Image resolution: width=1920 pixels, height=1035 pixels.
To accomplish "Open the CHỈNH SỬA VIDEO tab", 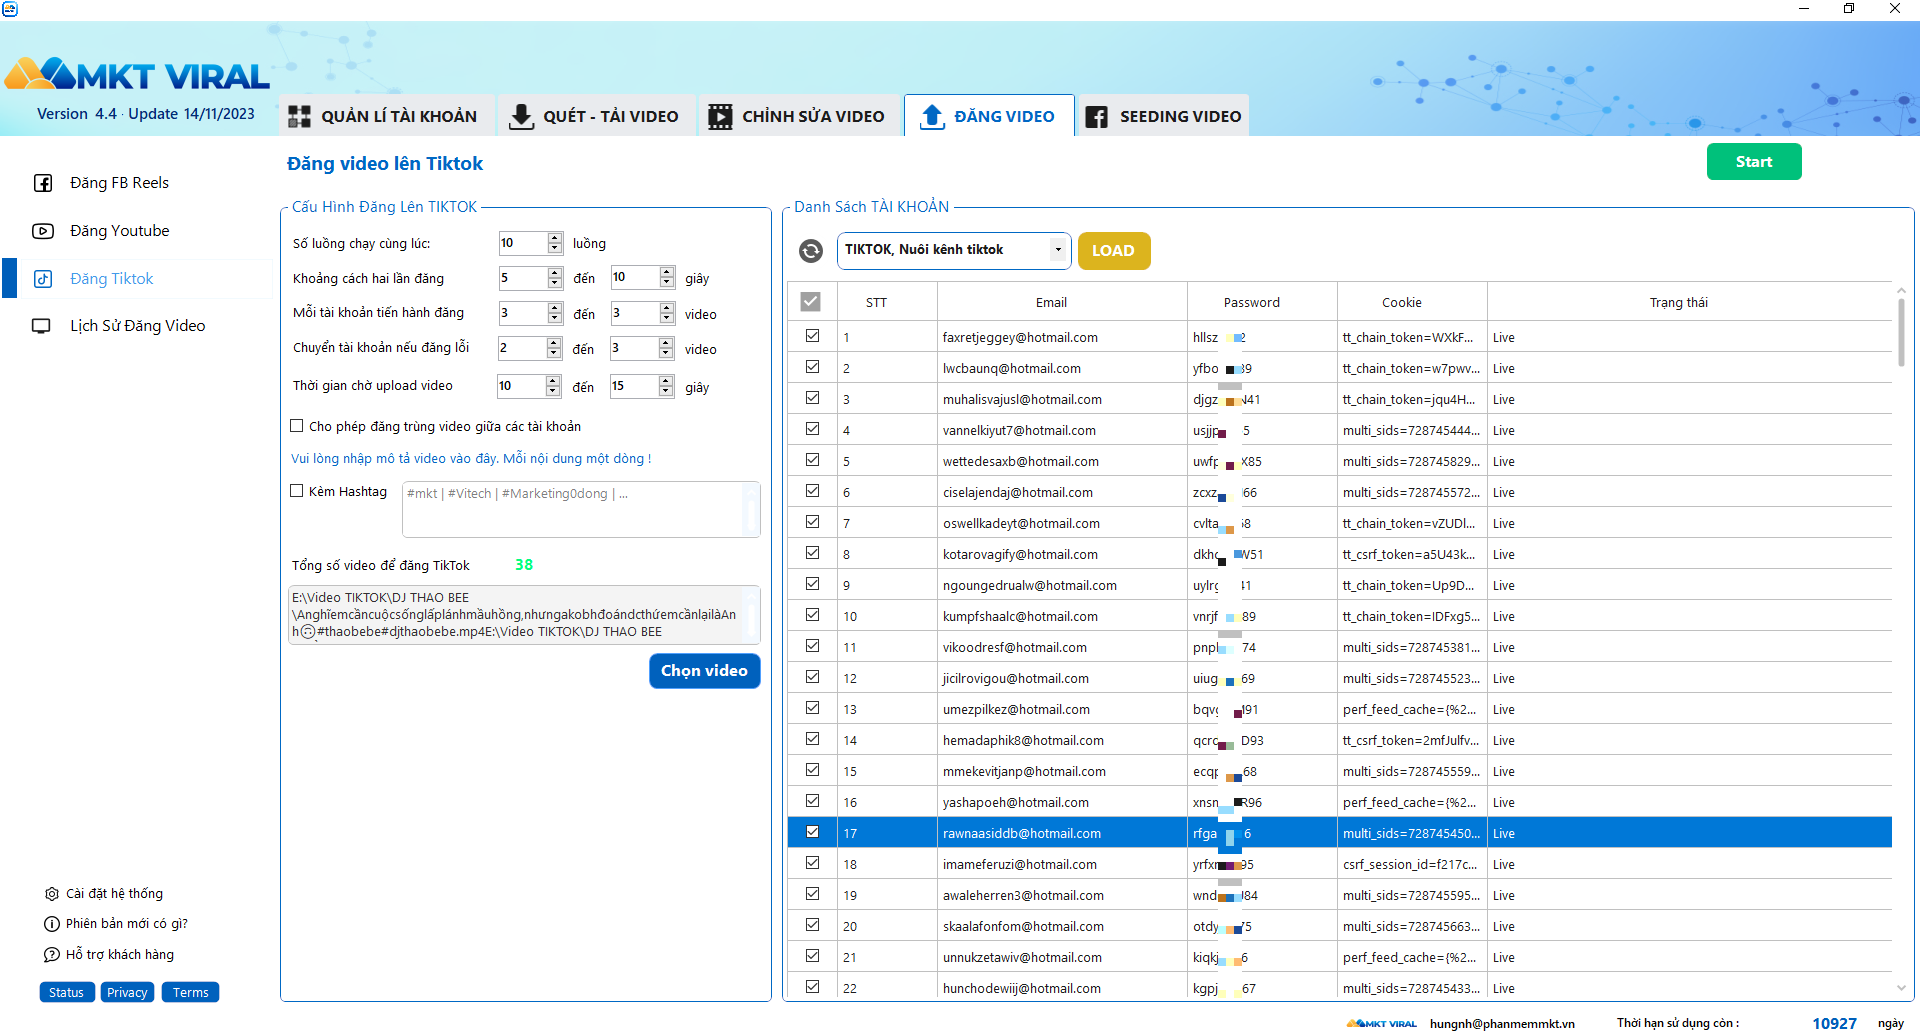I will tap(798, 116).
